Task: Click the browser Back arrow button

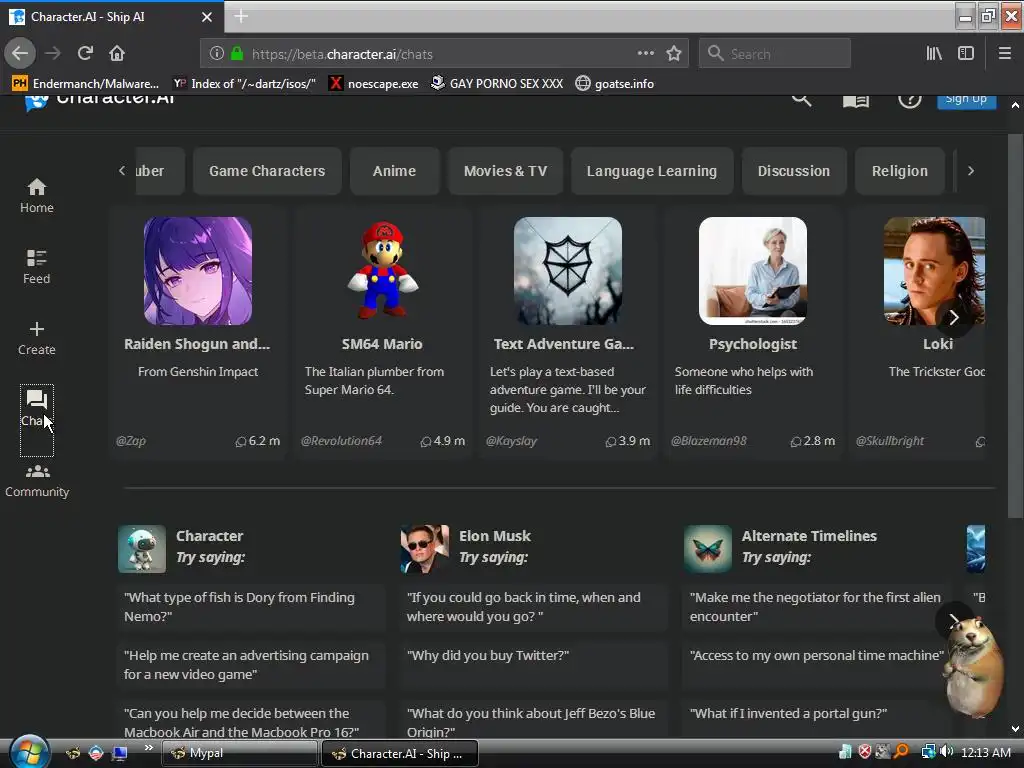Action: pyautogui.click(x=20, y=53)
